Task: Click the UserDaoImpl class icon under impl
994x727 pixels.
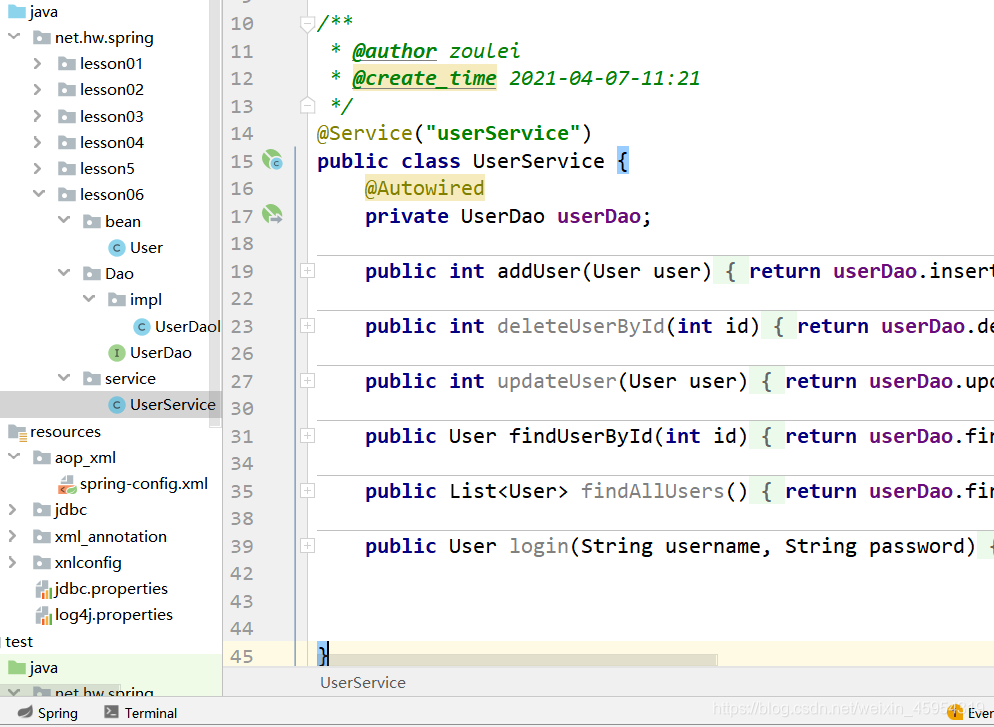Action: (142, 327)
